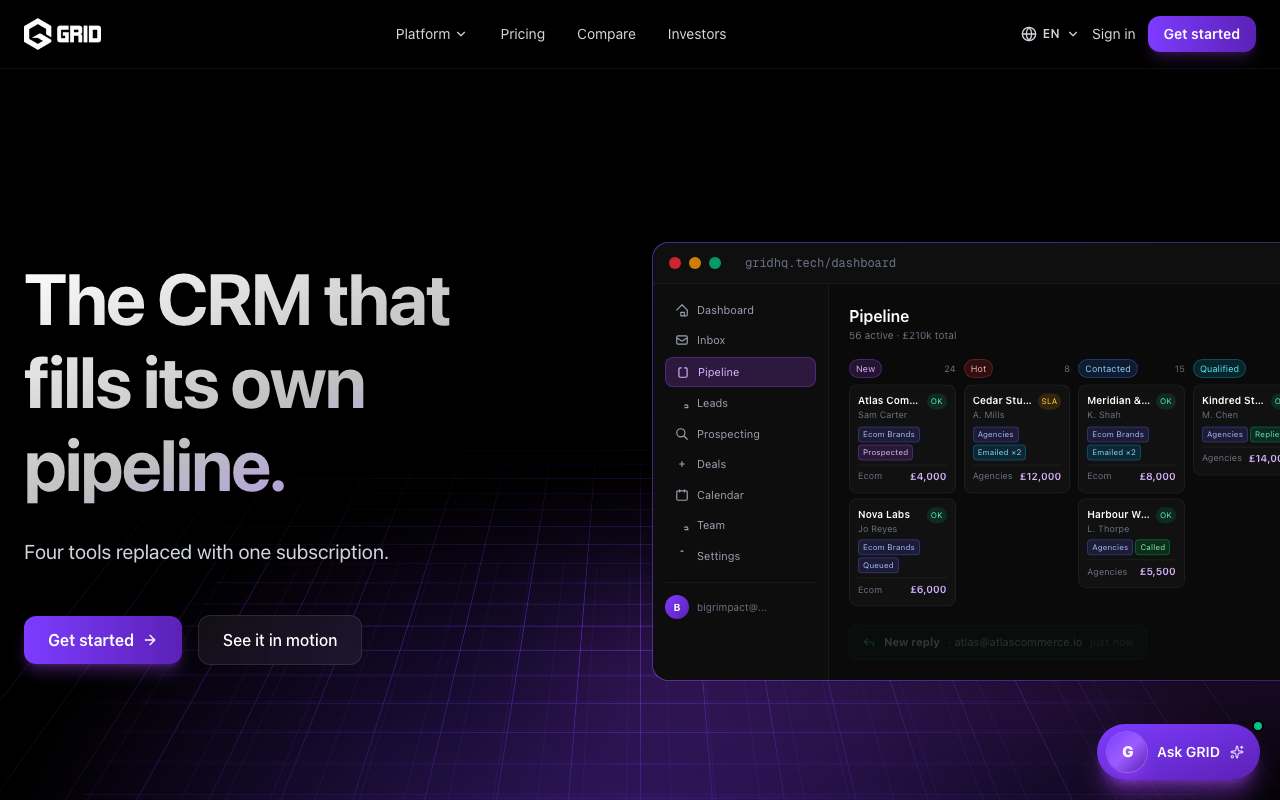This screenshot has height=800, width=1280.
Task: Click Emailed ×2 tag on Meridian card
Action: coord(1114,452)
